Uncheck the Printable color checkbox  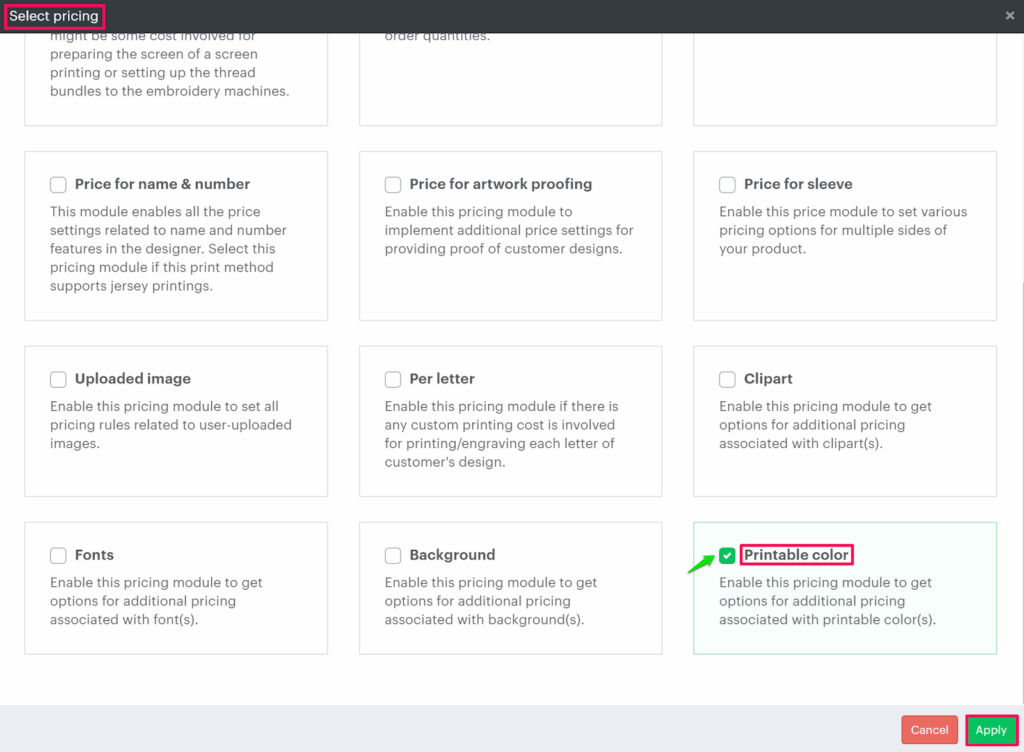click(x=727, y=556)
